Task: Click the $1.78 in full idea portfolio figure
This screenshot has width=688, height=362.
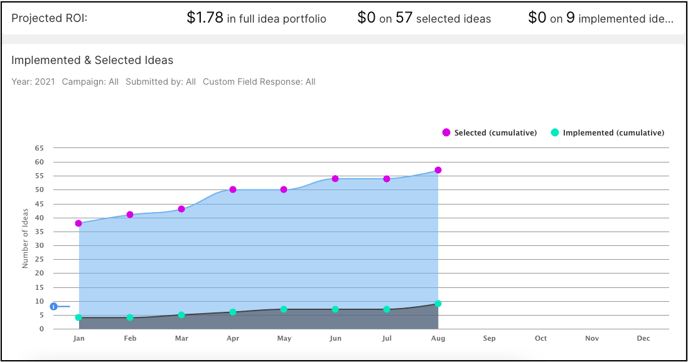Action: pyautogui.click(x=256, y=18)
